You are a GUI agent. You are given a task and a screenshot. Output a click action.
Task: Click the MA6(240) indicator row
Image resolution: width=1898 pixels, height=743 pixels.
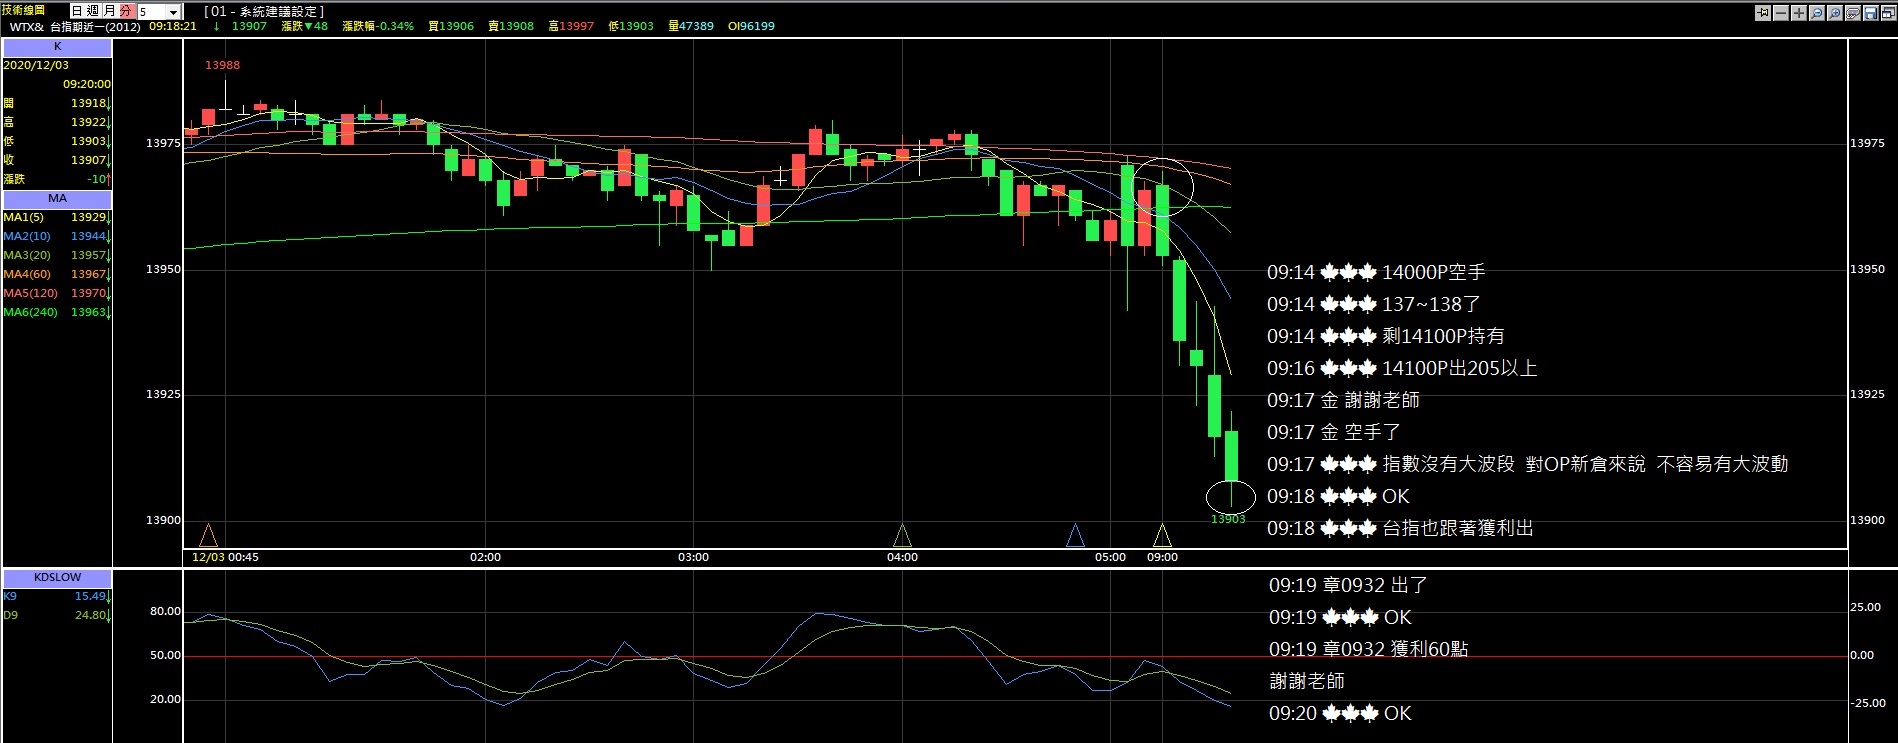[57, 312]
